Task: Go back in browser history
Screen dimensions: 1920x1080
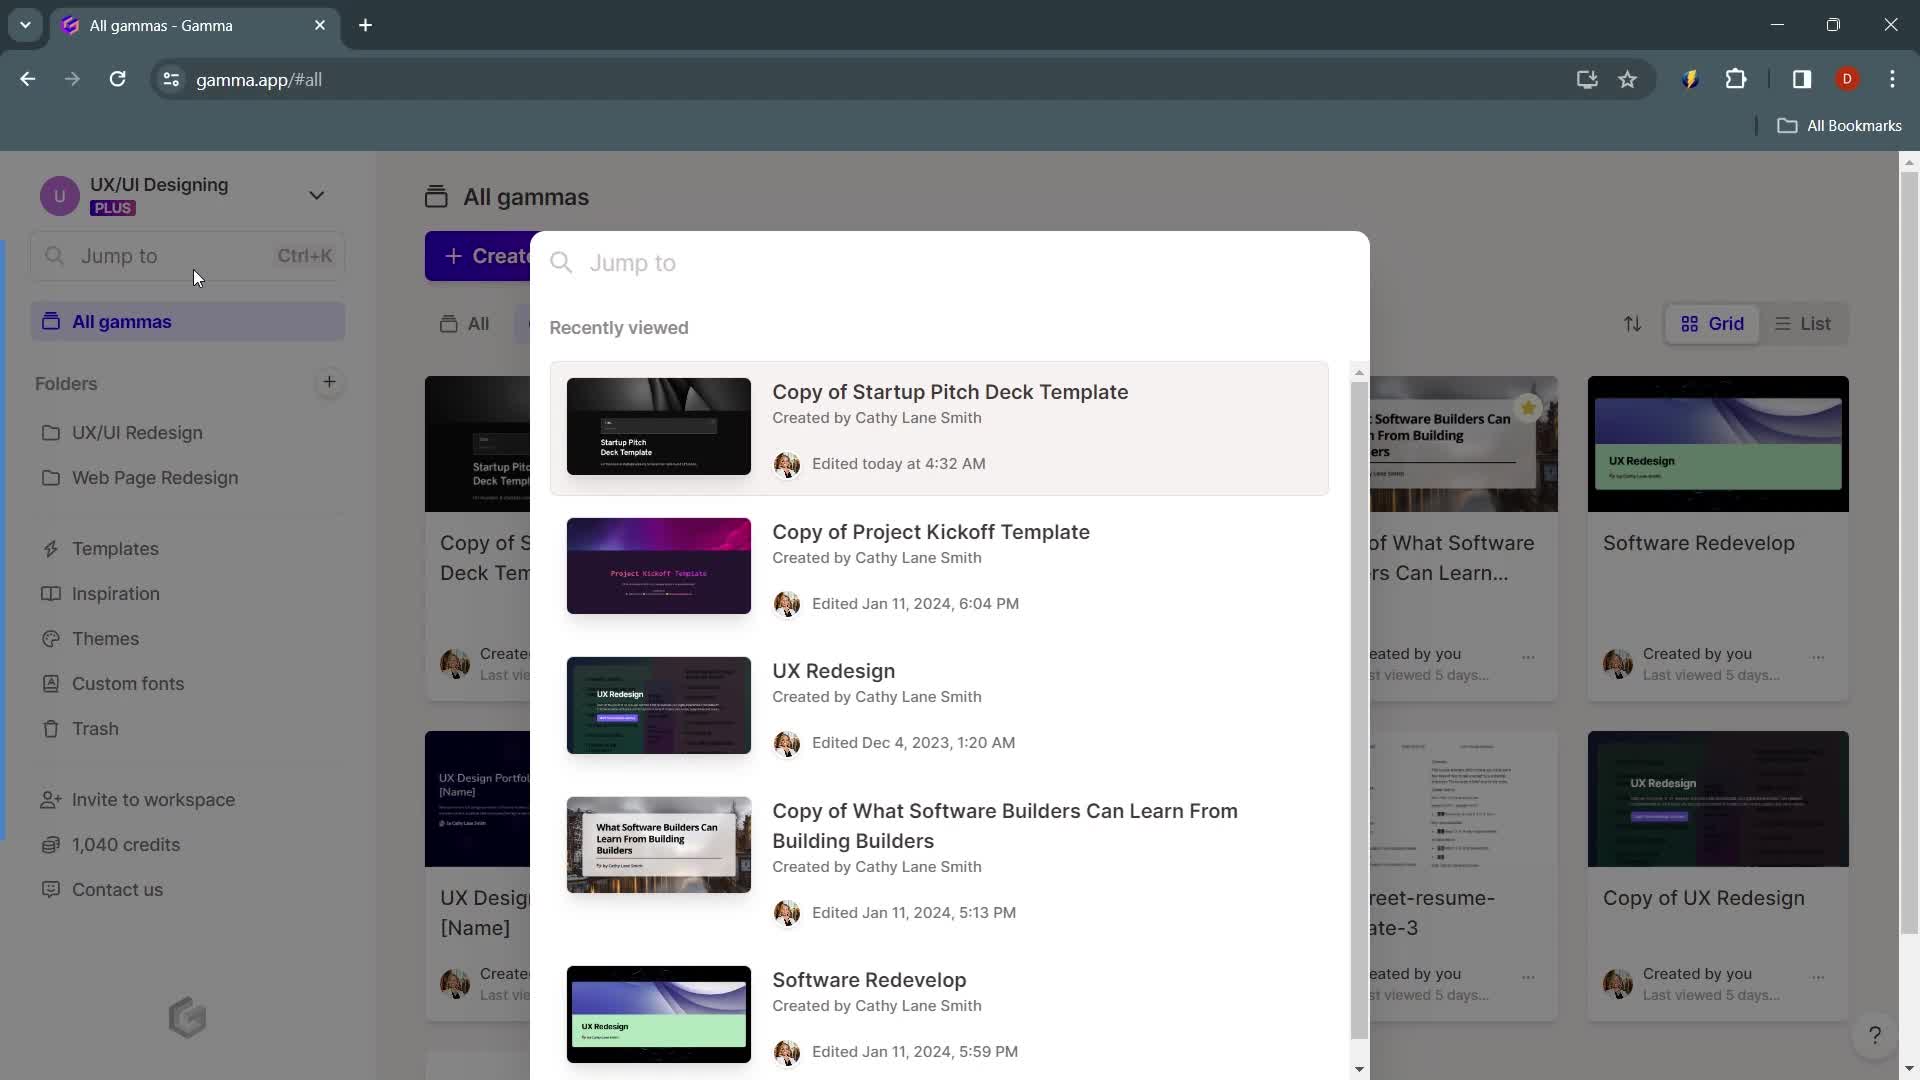Action: (x=27, y=79)
